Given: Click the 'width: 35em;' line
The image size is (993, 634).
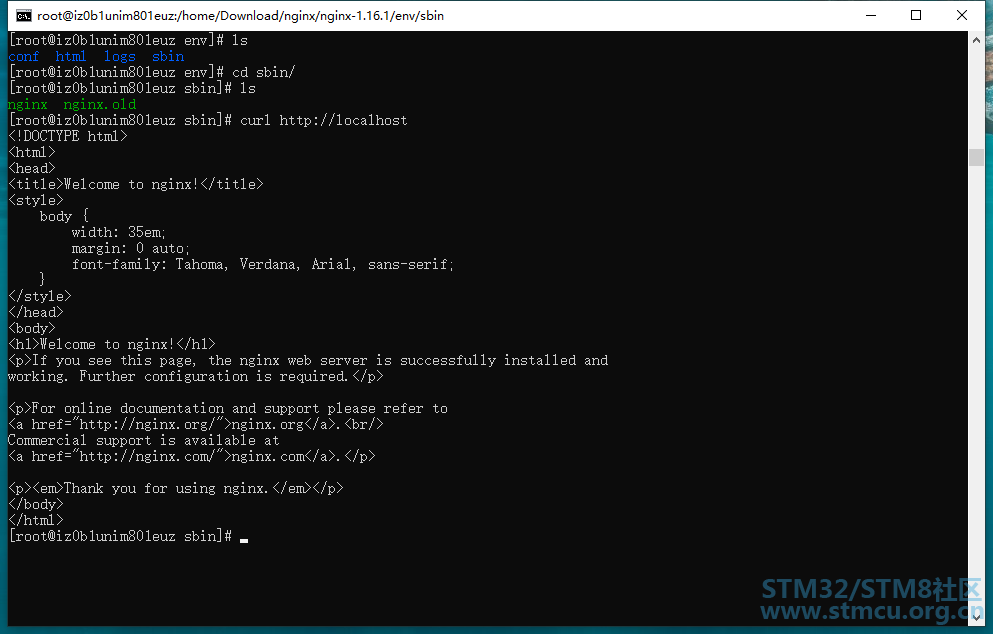Looking at the screenshot, I should click(118, 232).
